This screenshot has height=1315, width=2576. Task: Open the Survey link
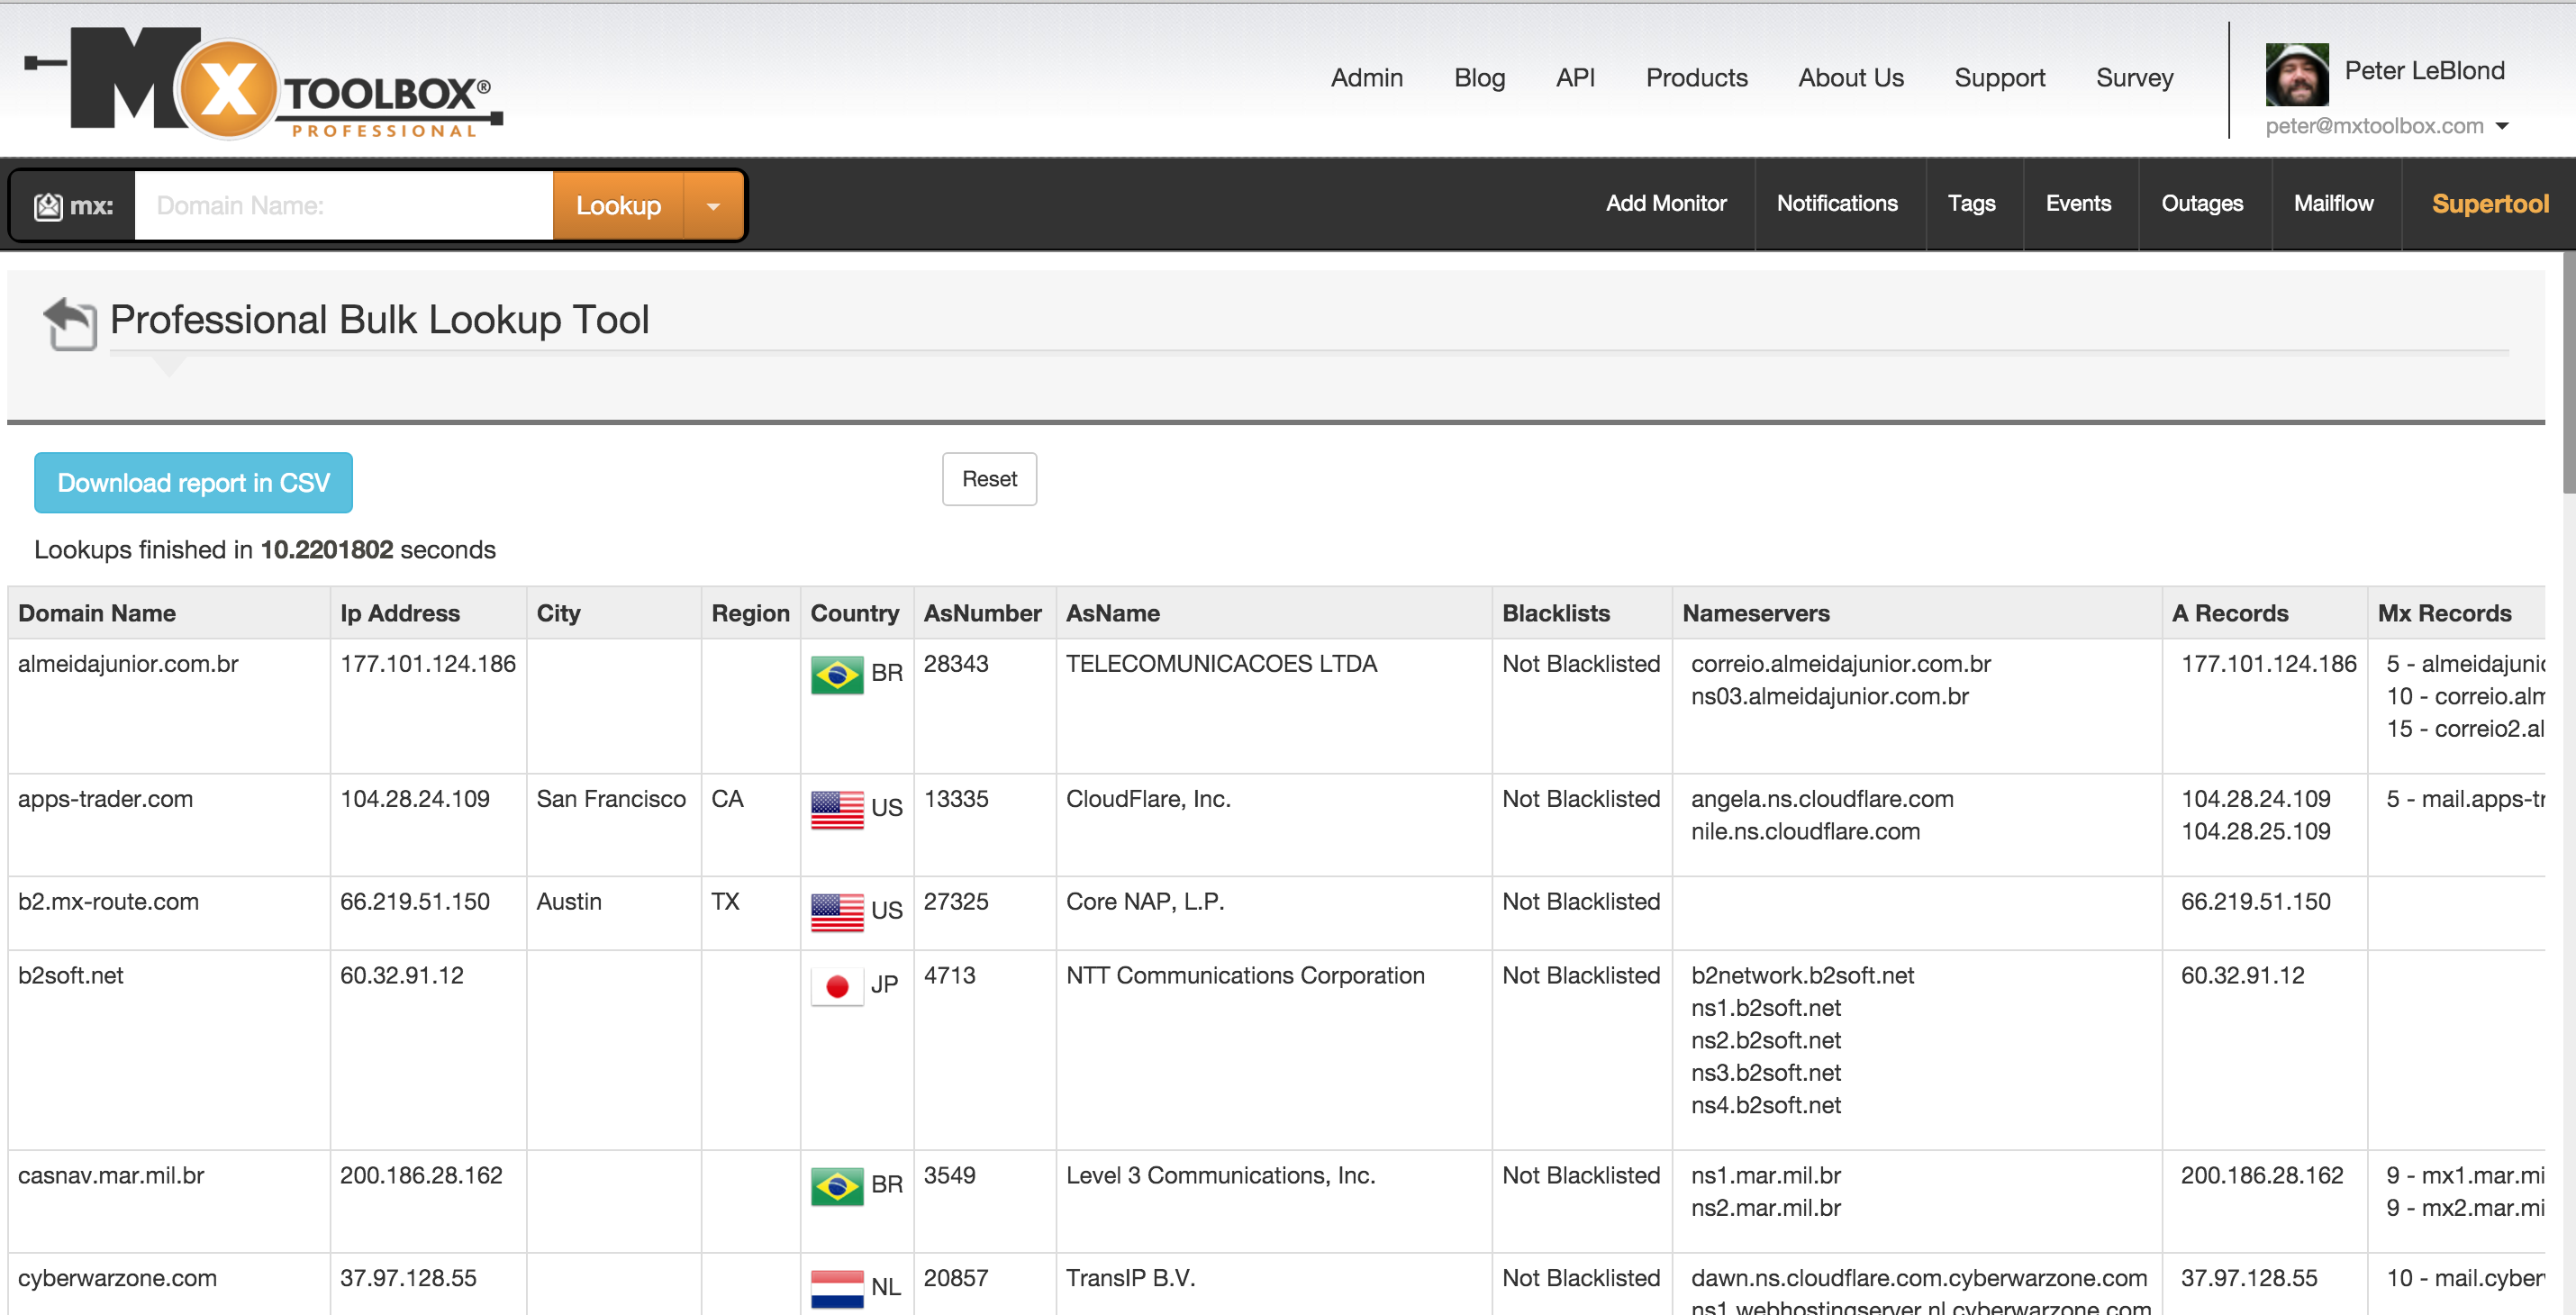point(2134,78)
